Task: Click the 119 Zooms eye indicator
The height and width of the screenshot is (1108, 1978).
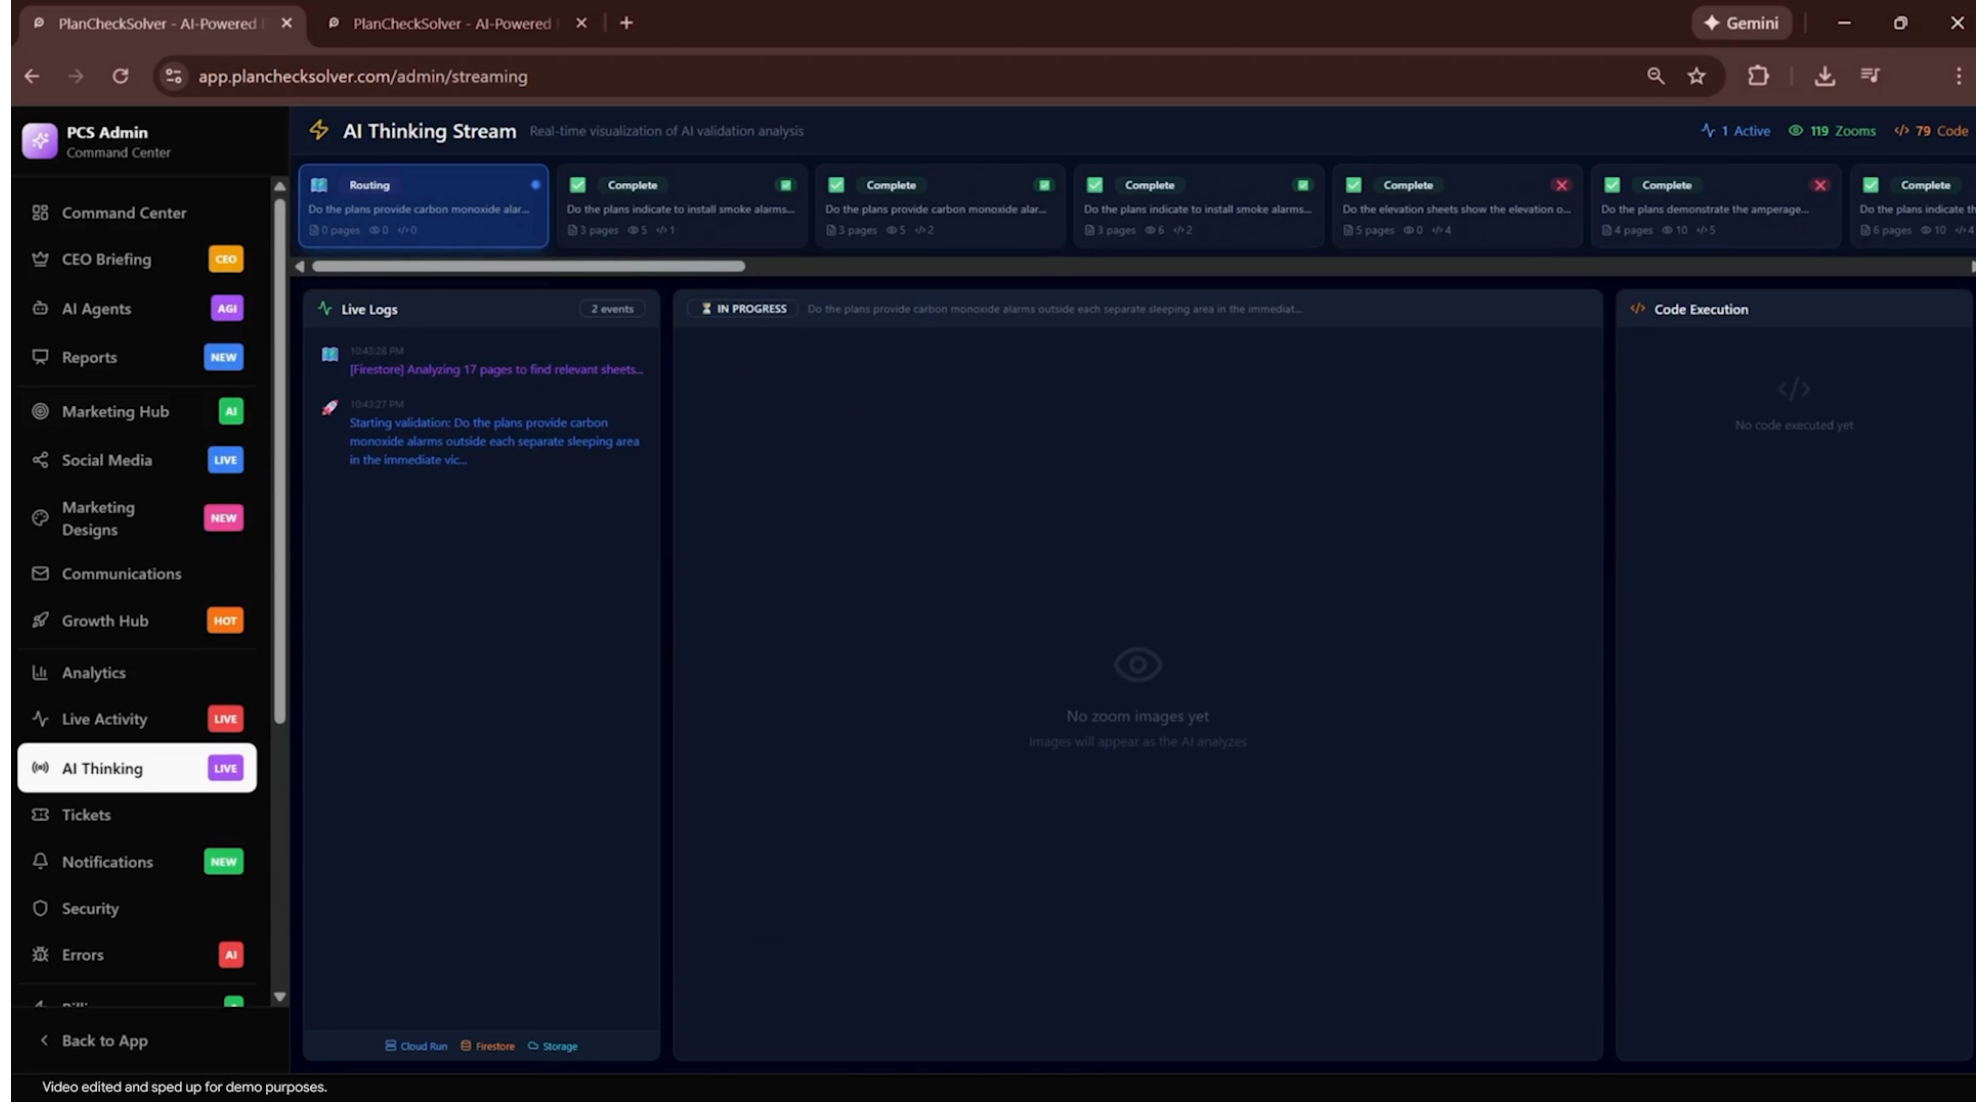Action: pyautogui.click(x=1833, y=130)
